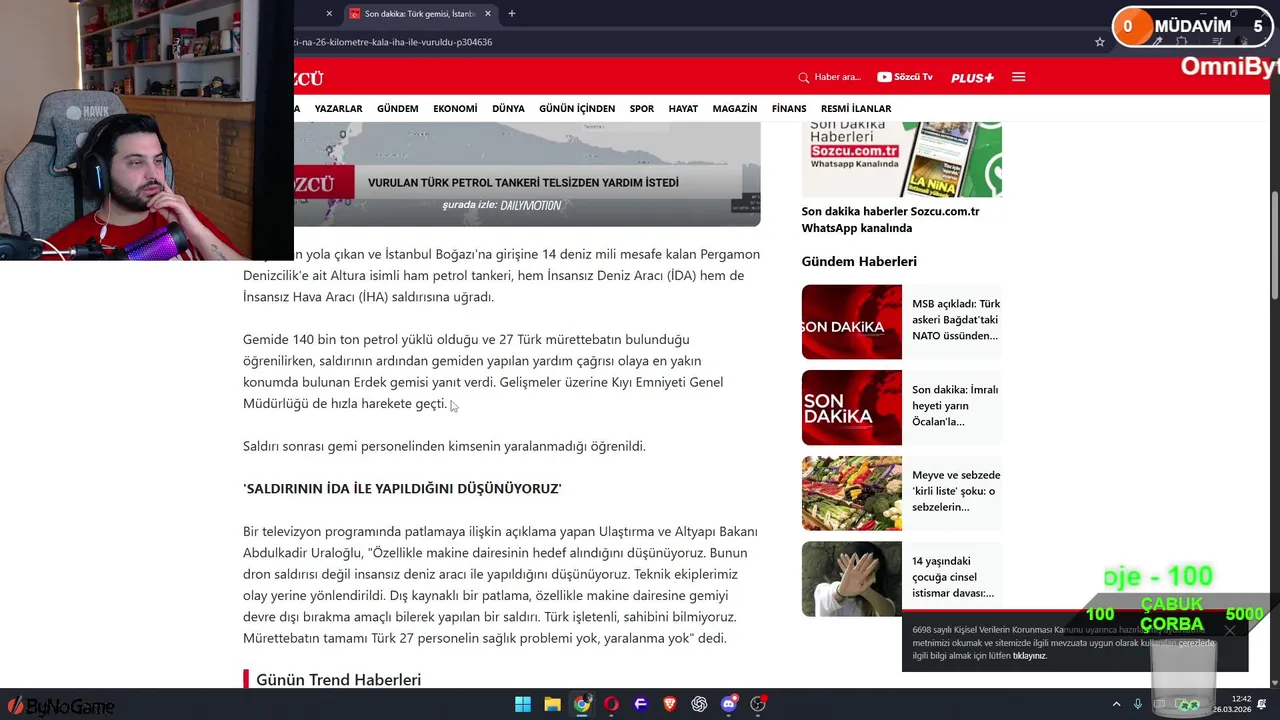1280x720 pixels.
Task: Click the search magnifier icon on Sözcü
Action: [x=803, y=77]
